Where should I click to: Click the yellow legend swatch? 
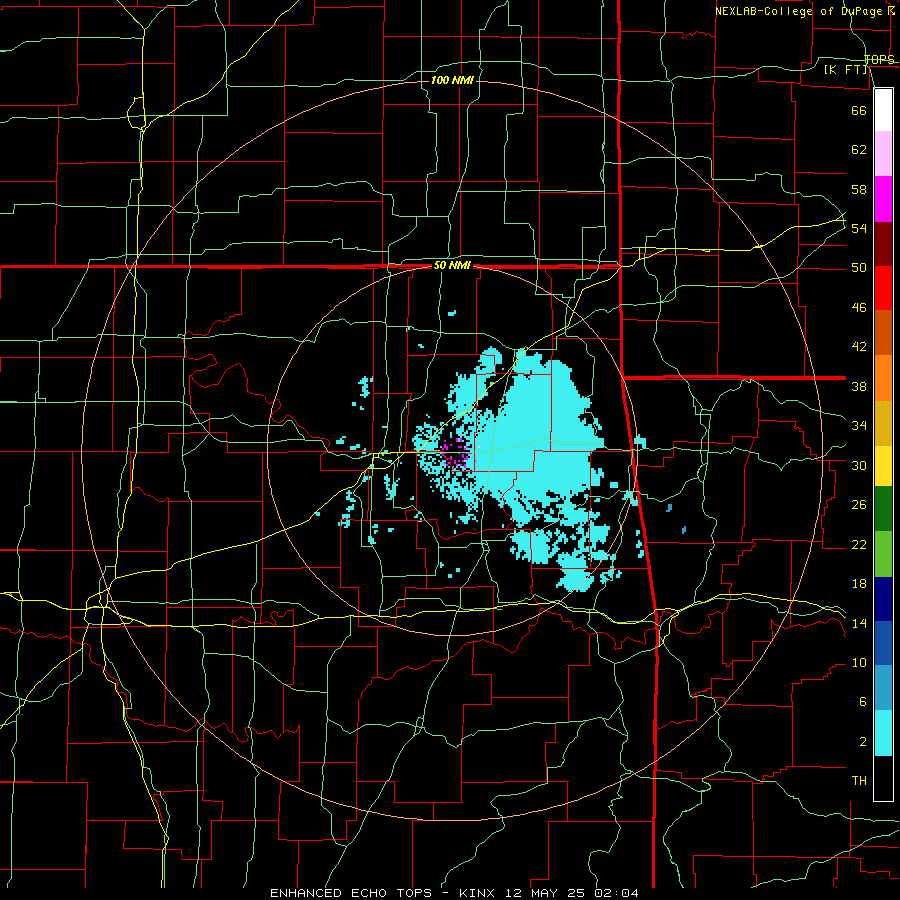click(883, 466)
